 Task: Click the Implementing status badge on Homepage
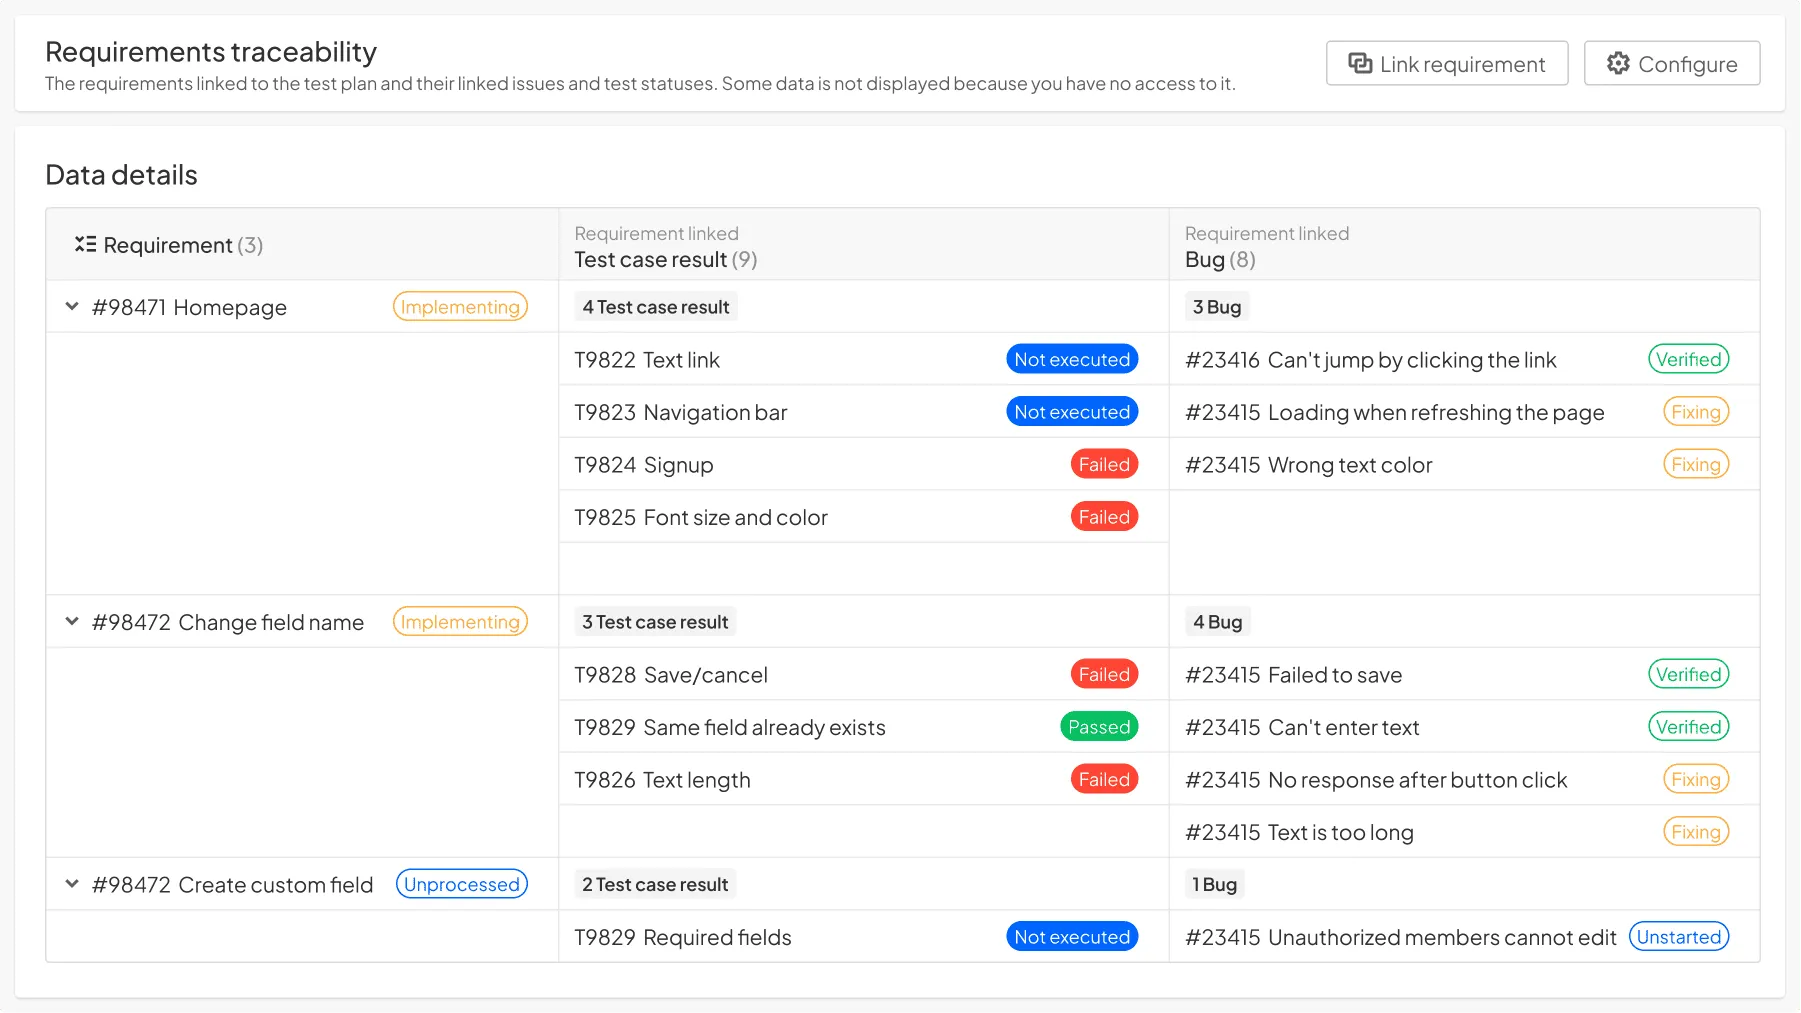(x=460, y=307)
